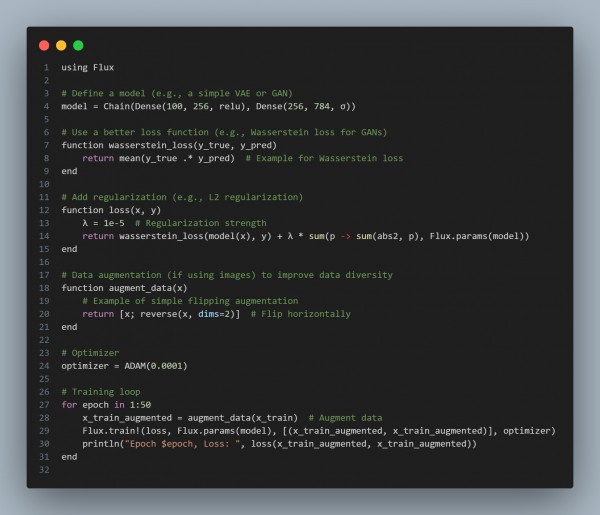This screenshot has width=600, height=515.
Task: Click 'function loss(x, y)' on line 12
Action: coord(111,210)
